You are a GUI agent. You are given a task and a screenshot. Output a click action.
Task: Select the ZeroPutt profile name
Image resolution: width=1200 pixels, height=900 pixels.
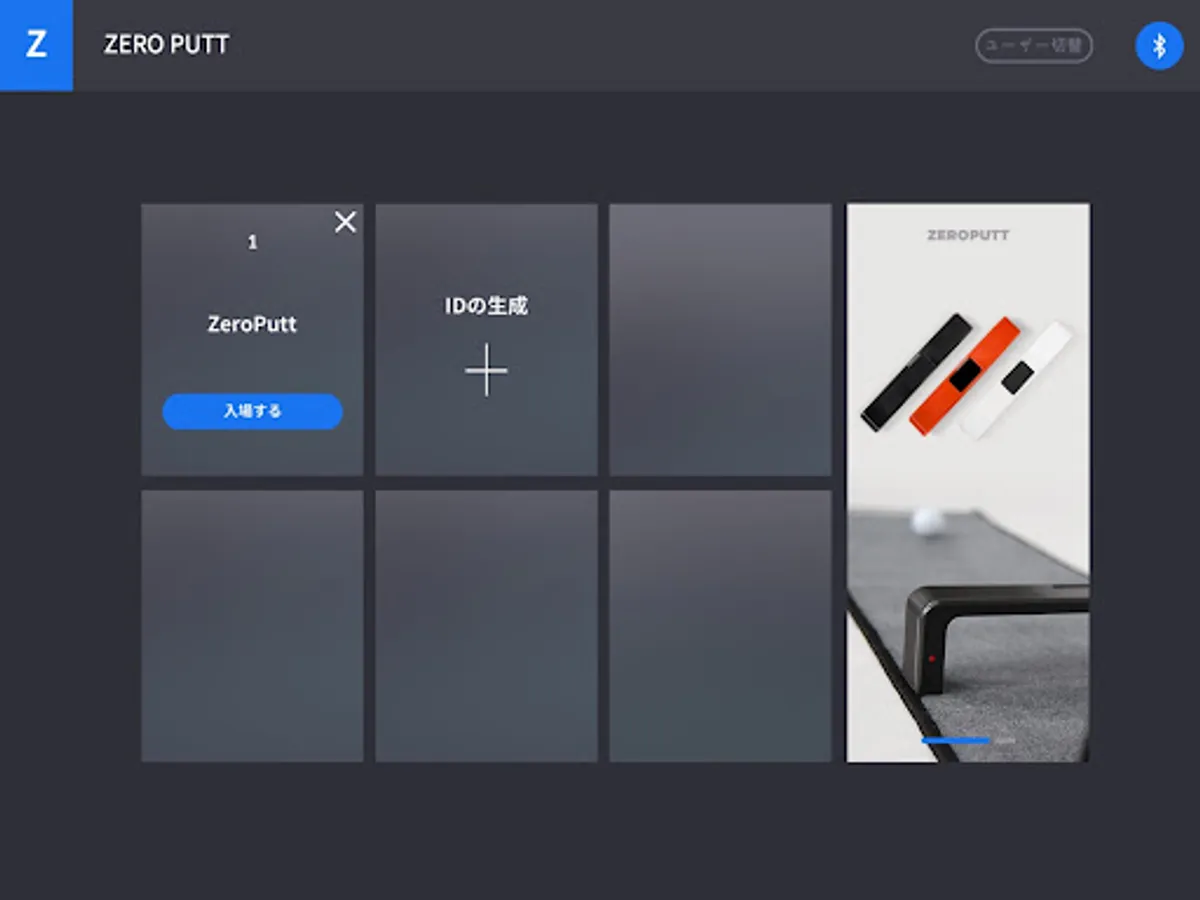pyautogui.click(x=252, y=324)
